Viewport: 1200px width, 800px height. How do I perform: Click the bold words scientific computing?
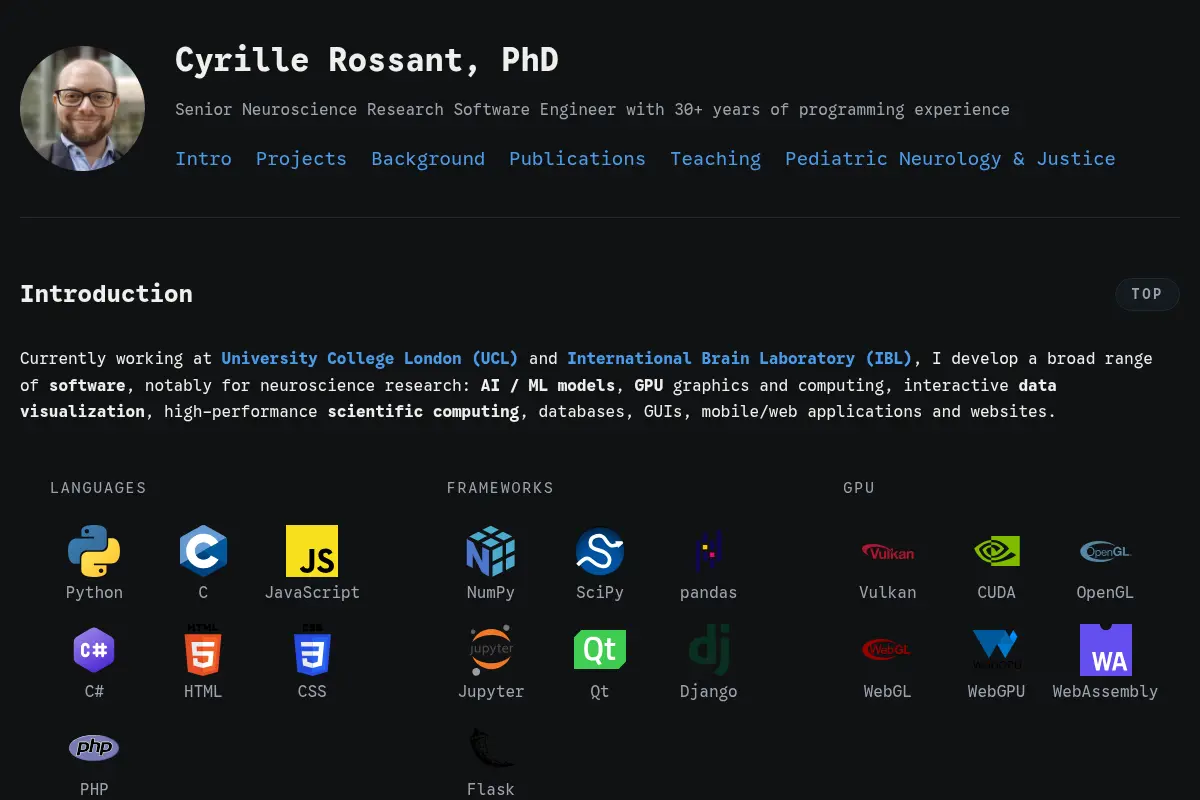pyautogui.click(x=424, y=411)
